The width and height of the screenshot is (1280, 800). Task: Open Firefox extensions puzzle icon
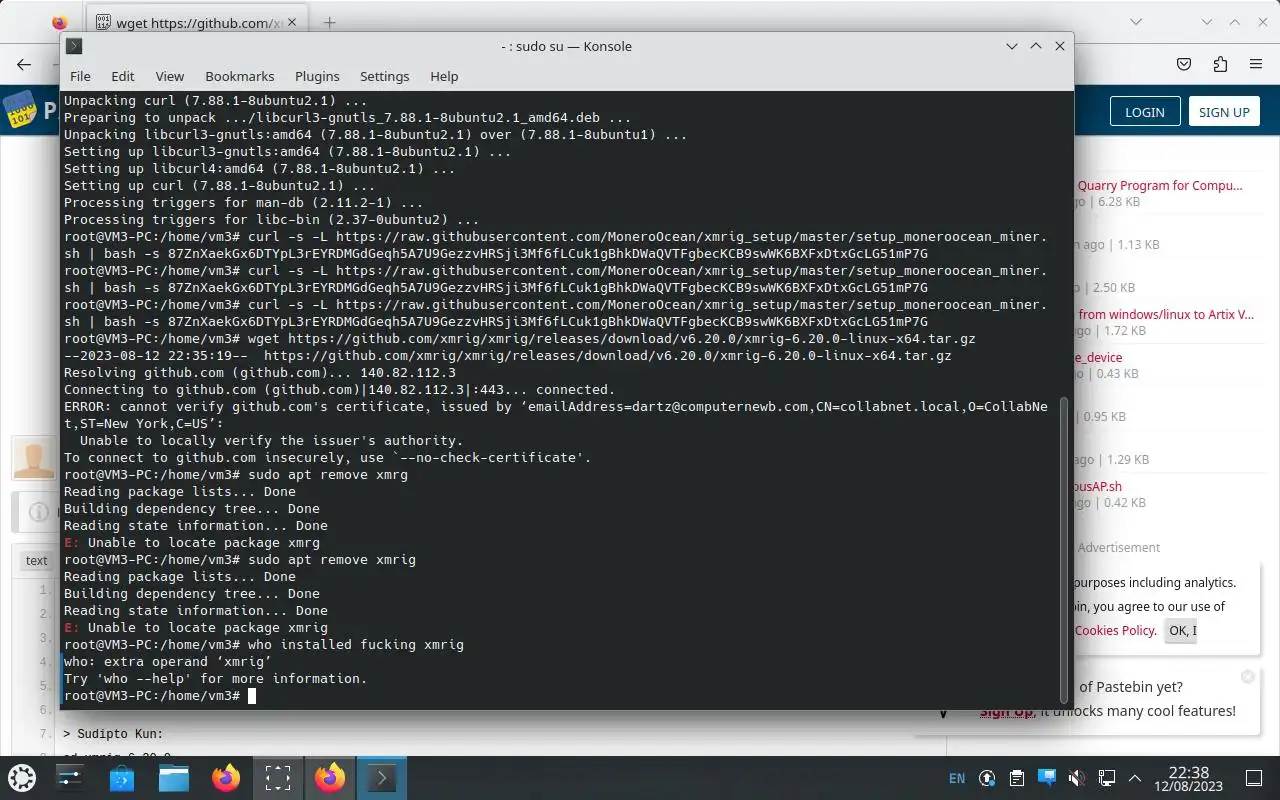[1220, 64]
